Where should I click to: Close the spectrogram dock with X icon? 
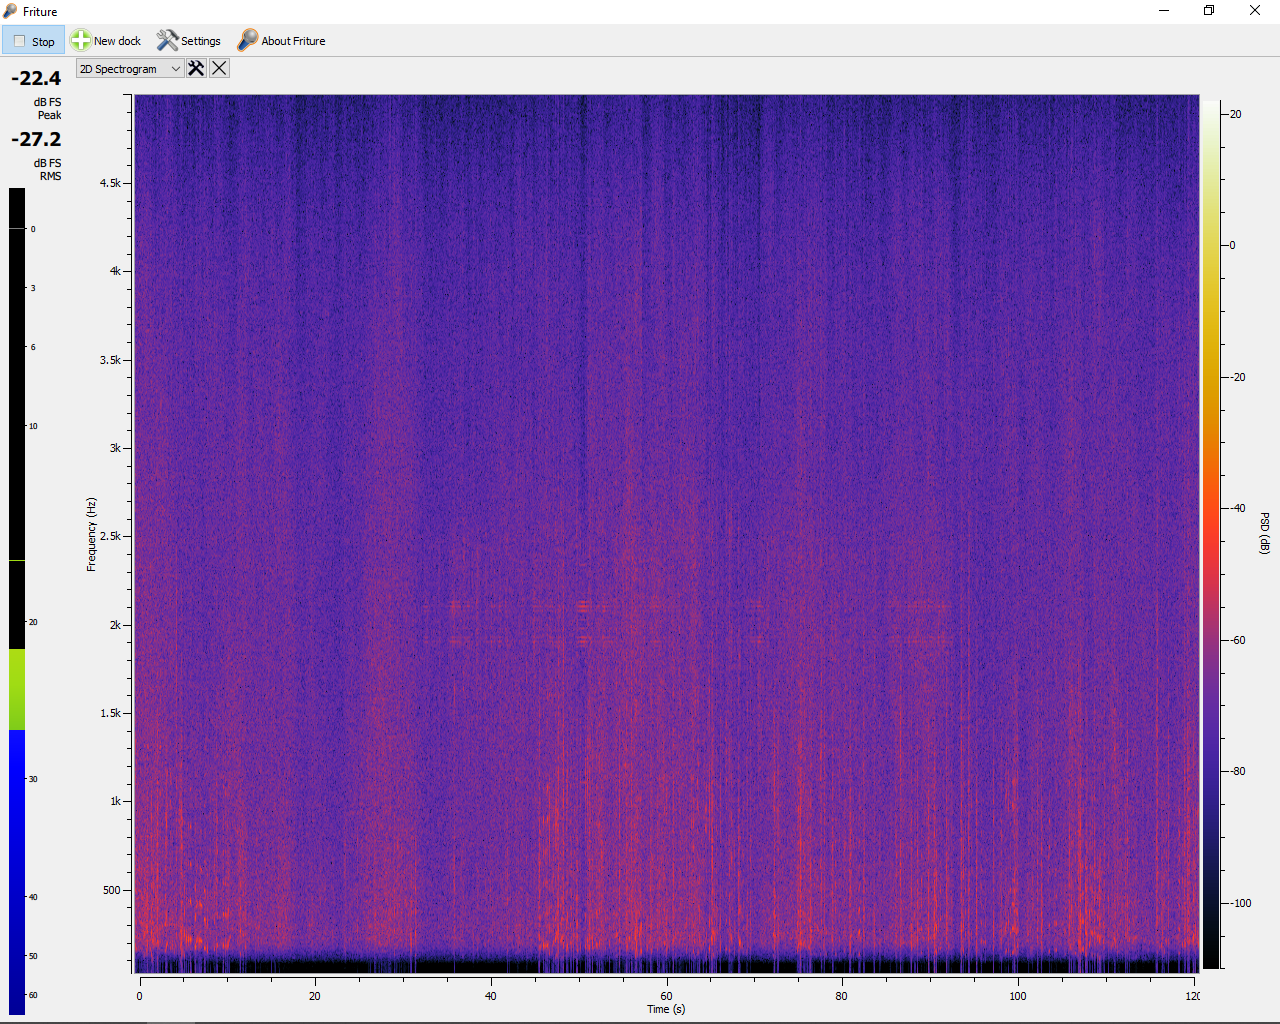(219, 68)
